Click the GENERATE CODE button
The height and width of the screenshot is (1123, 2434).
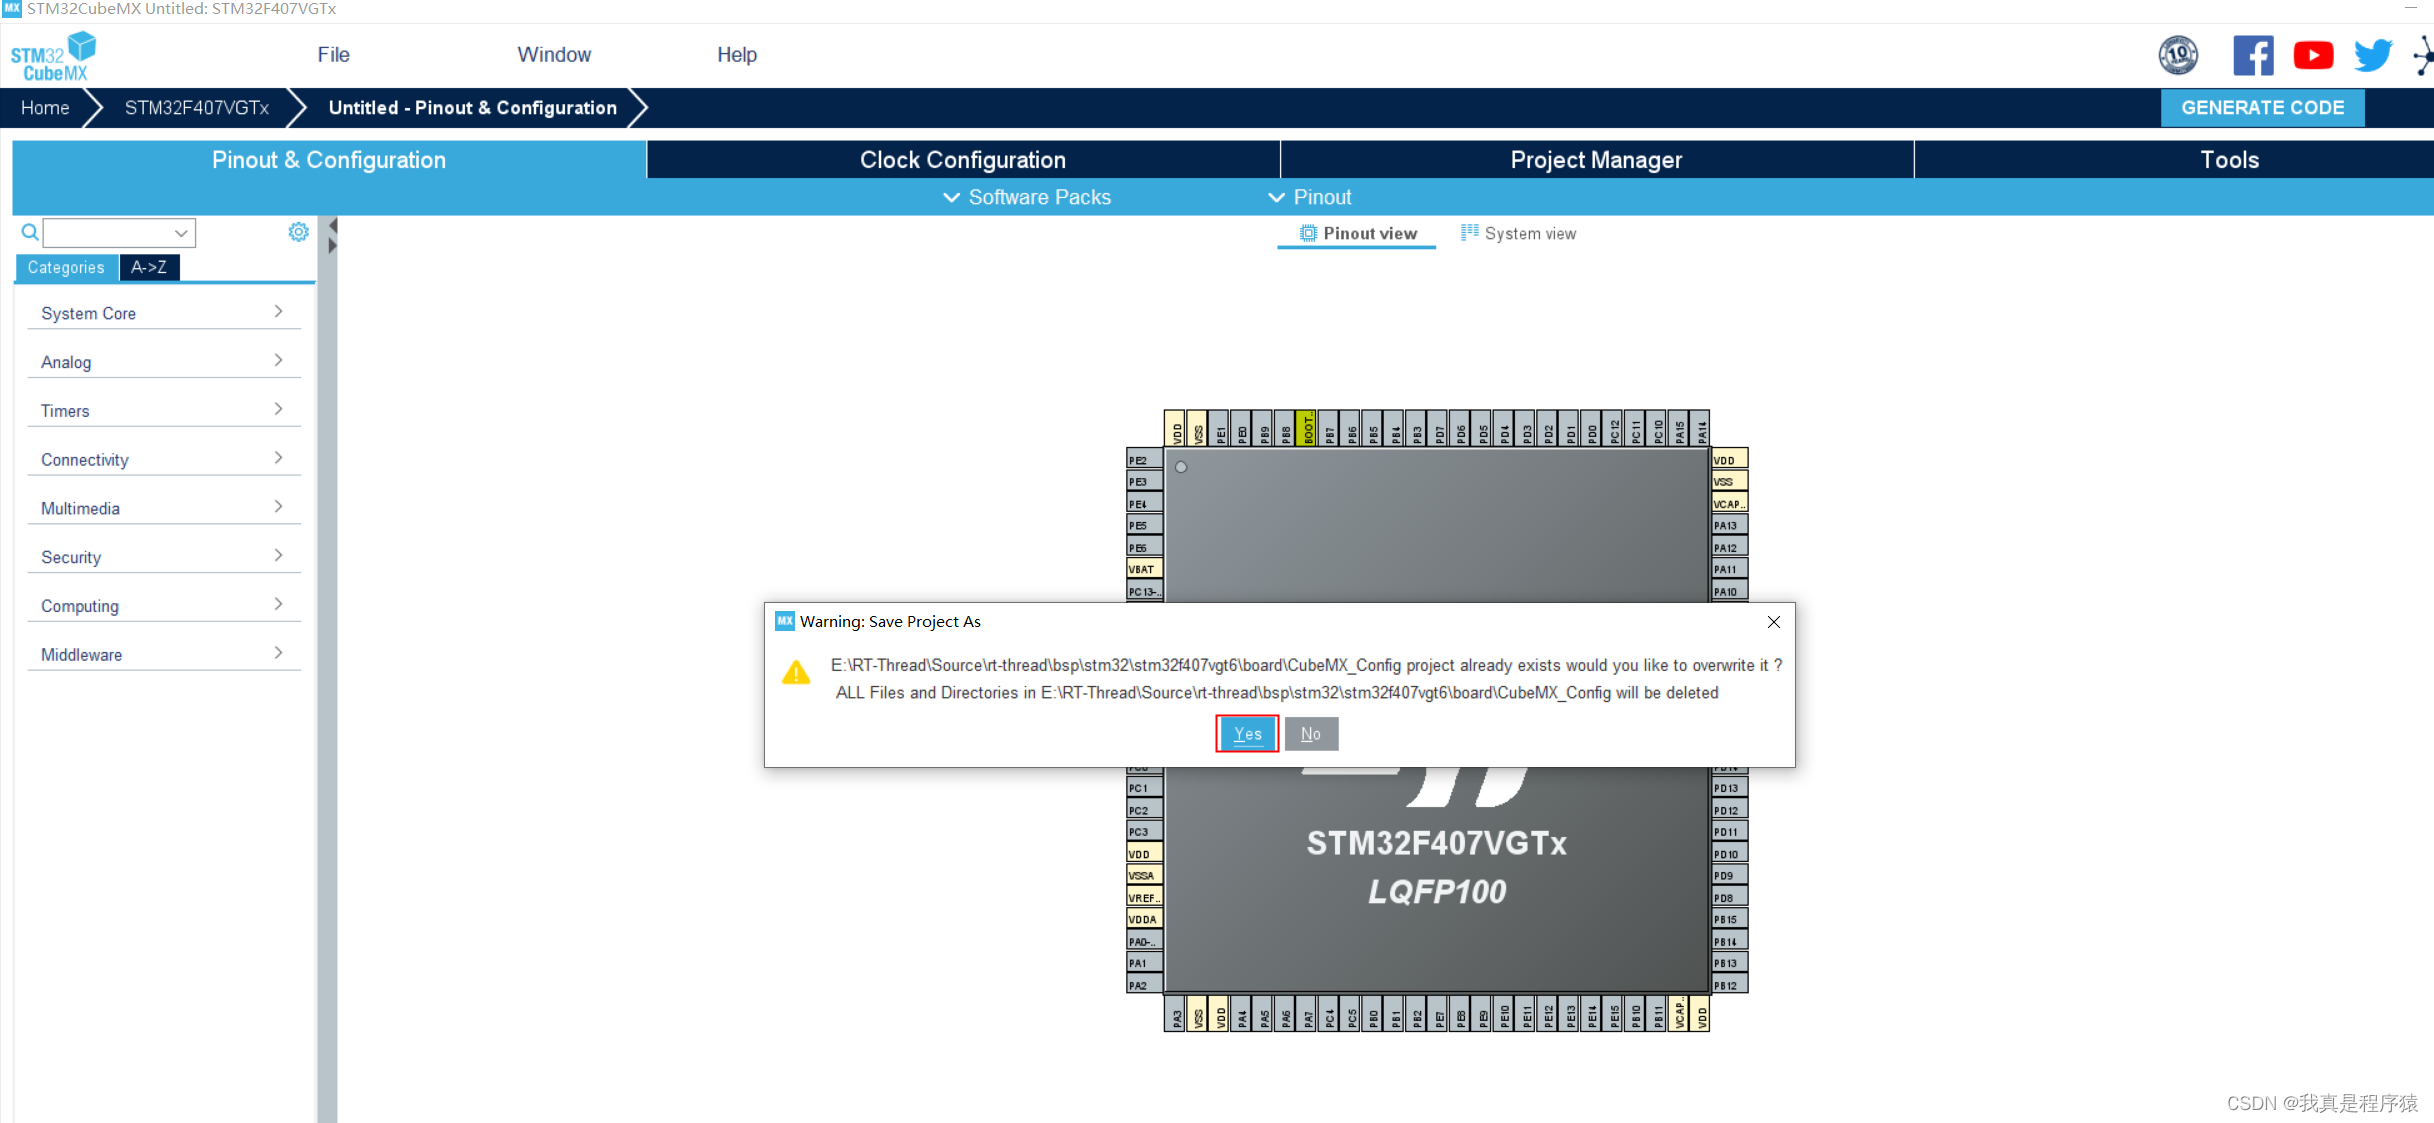click(x=2262, y=107)
